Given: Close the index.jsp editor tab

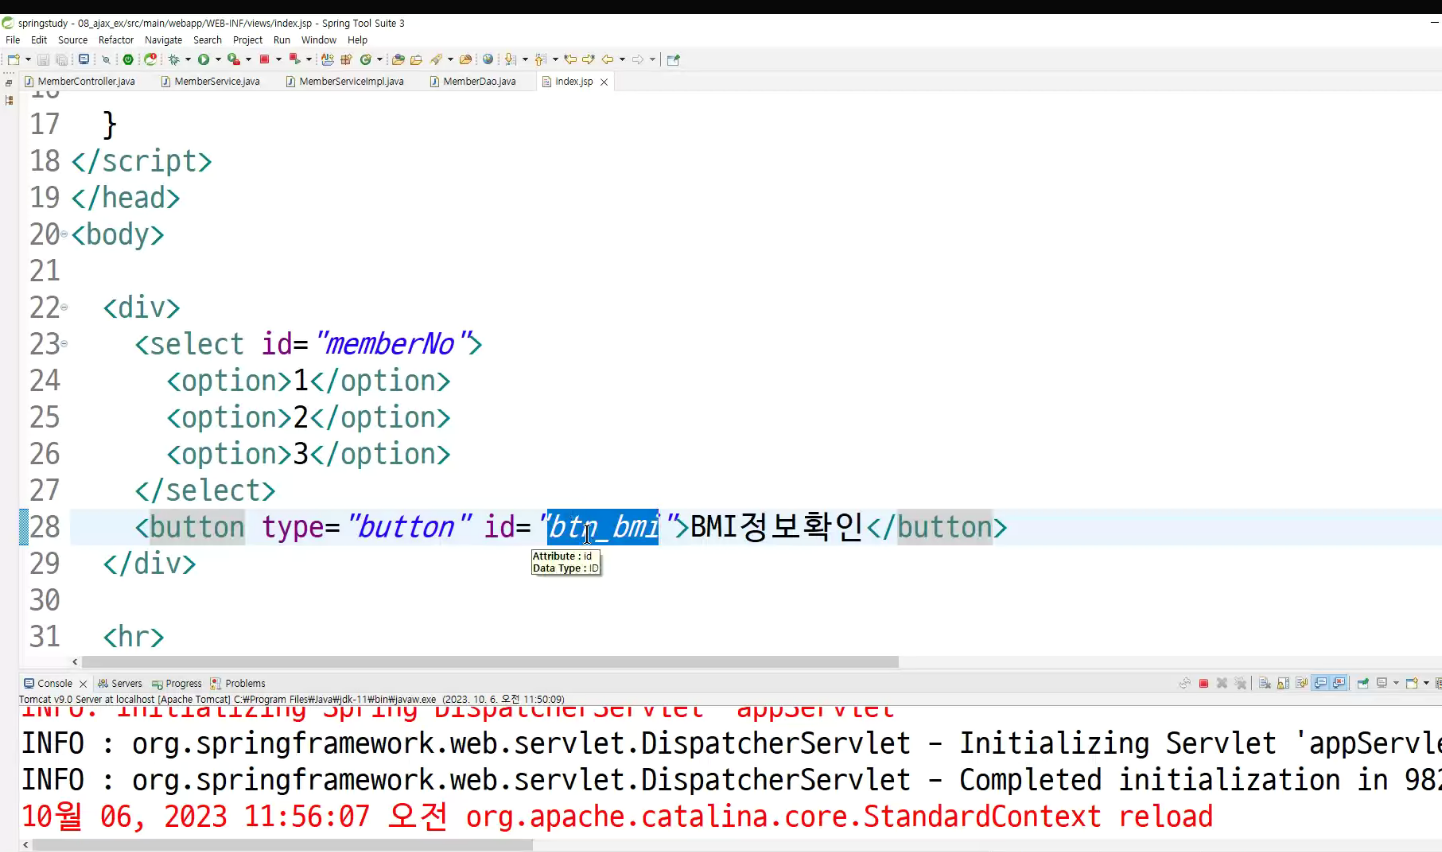Looking at the screenshot, I should pos(604,82).
